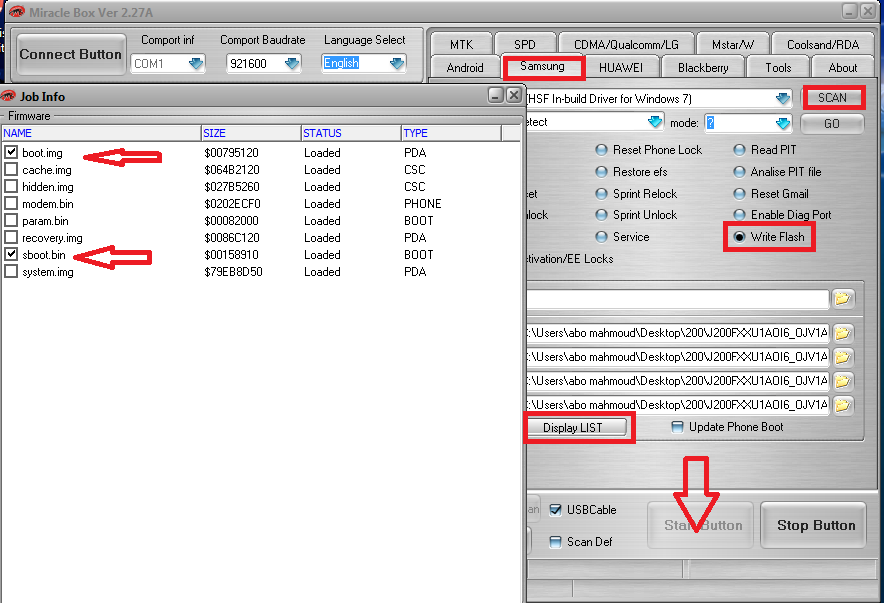Expand the HSF In-build Driver dropdown

pyautogui.click(x=783, y=99)
